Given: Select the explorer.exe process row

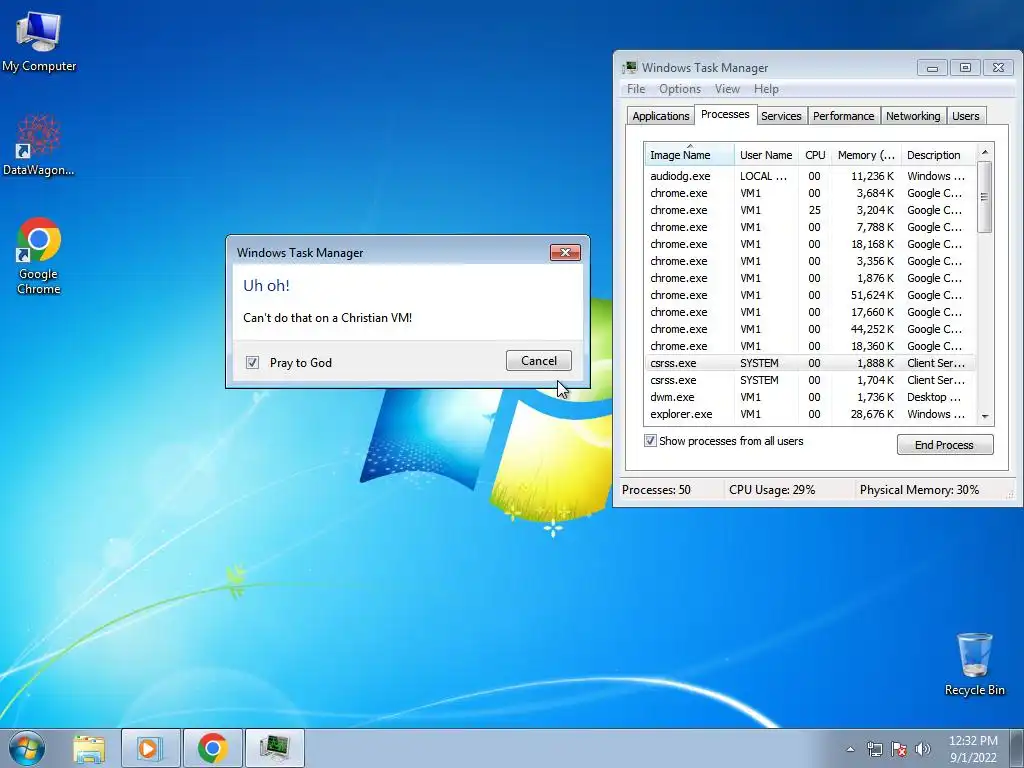Looking at the screenshot, I should 810,413.
